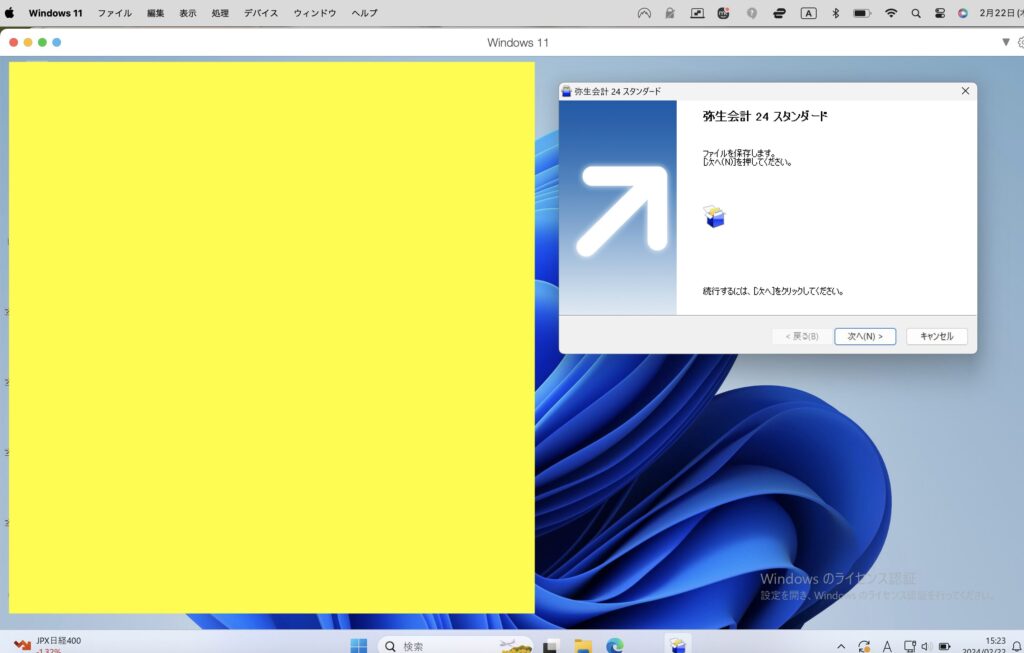Click the ファイルを保存します。 text
The width and height of the screenshot is (1024, 653).
(739, 153)
